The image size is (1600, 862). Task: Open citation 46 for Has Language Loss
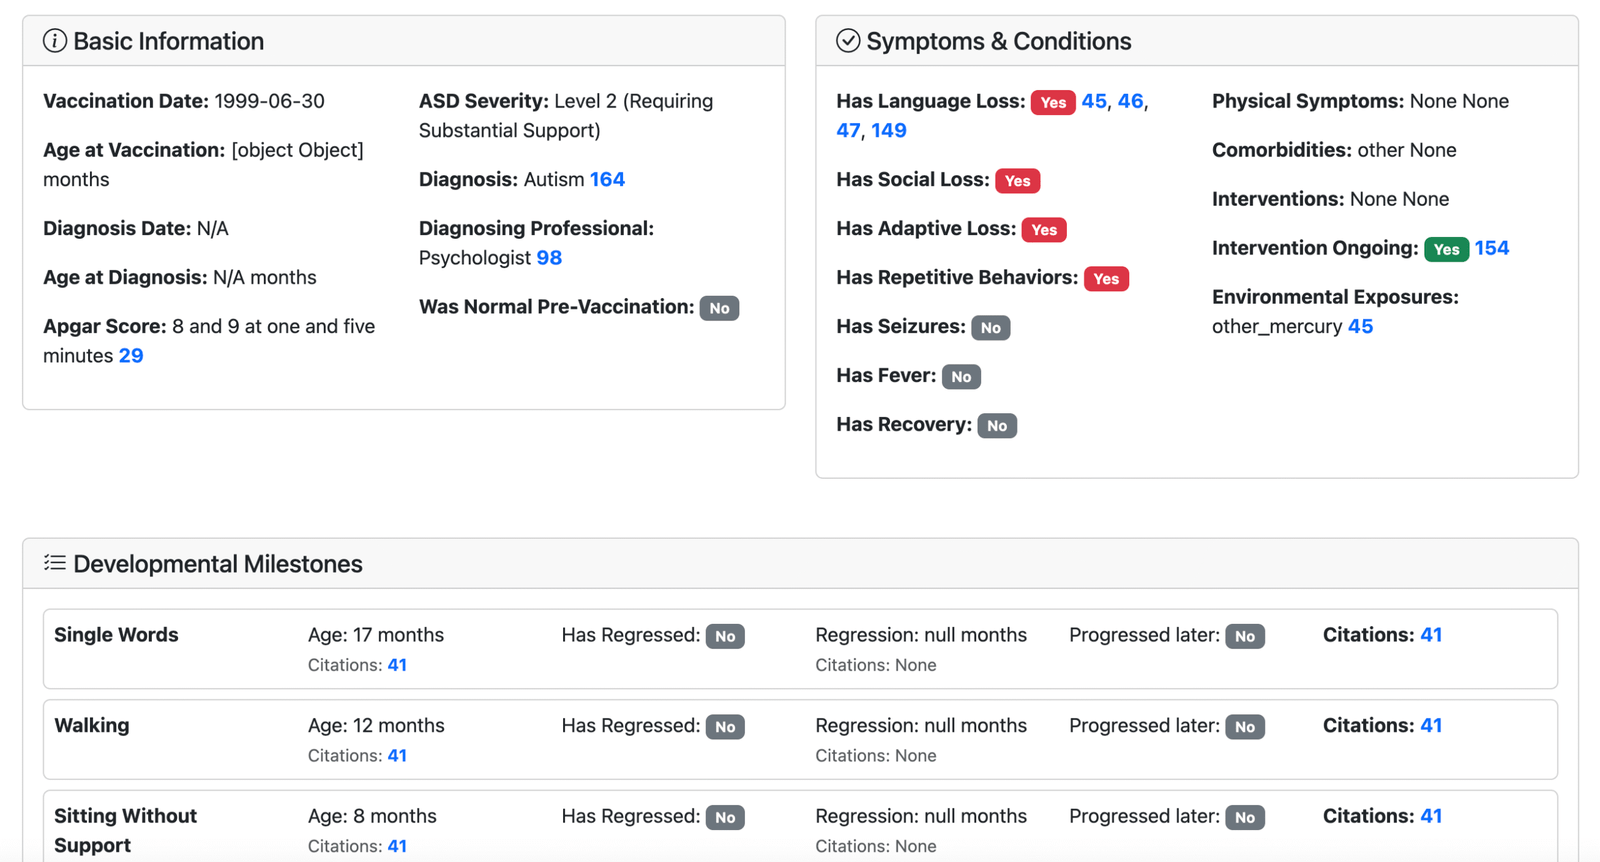point(1130,101)
